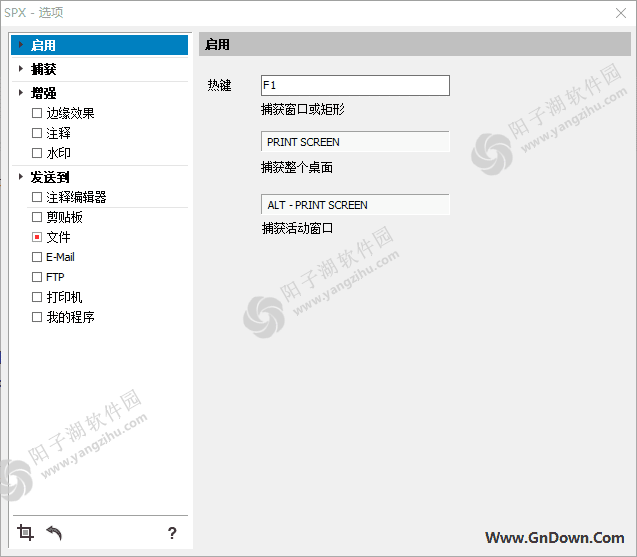Open help with the question mark icon
The image size is (637, 557).
(172, 533)
